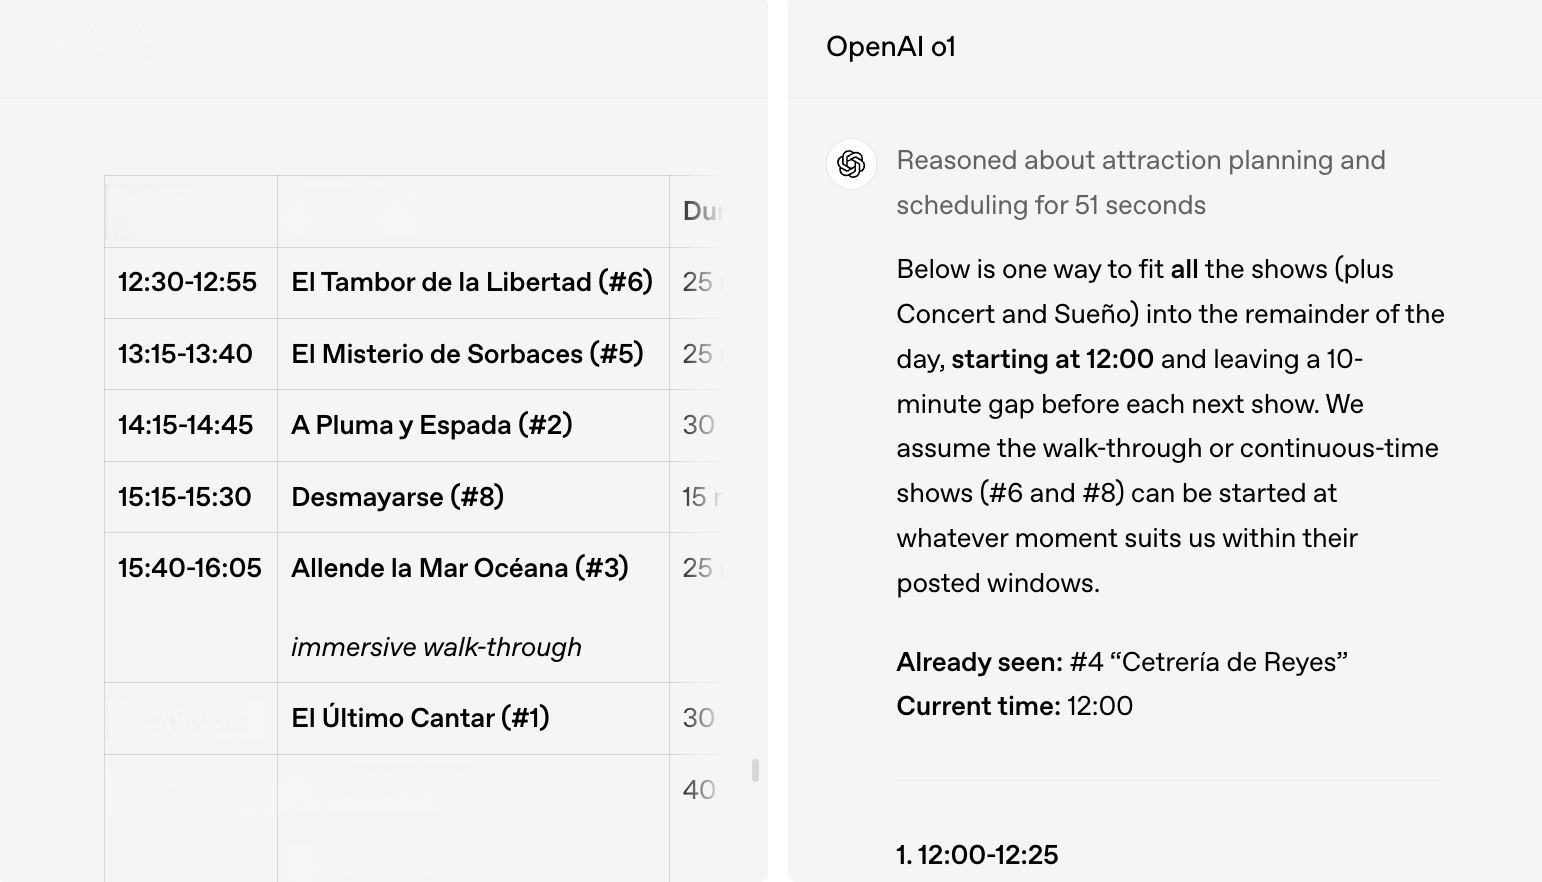Click the '1. 12:00-12:25' schedule item
This screenshot has width=1542, height=882.
pyautogui.click(x=977, y=855)
